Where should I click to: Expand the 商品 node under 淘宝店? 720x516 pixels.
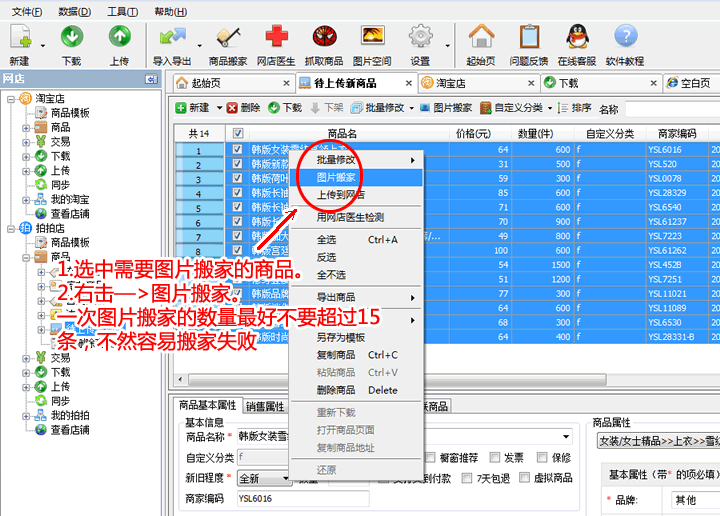(x=26, y=128)
